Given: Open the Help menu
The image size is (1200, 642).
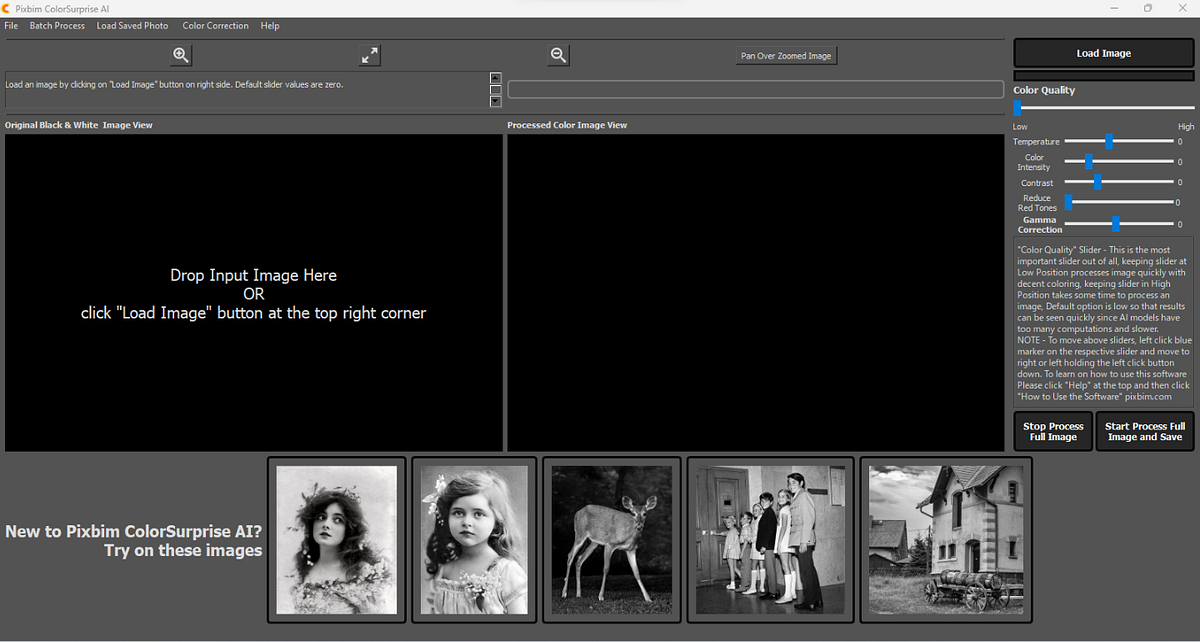Looking at the screenshot, I should (270, 25).
